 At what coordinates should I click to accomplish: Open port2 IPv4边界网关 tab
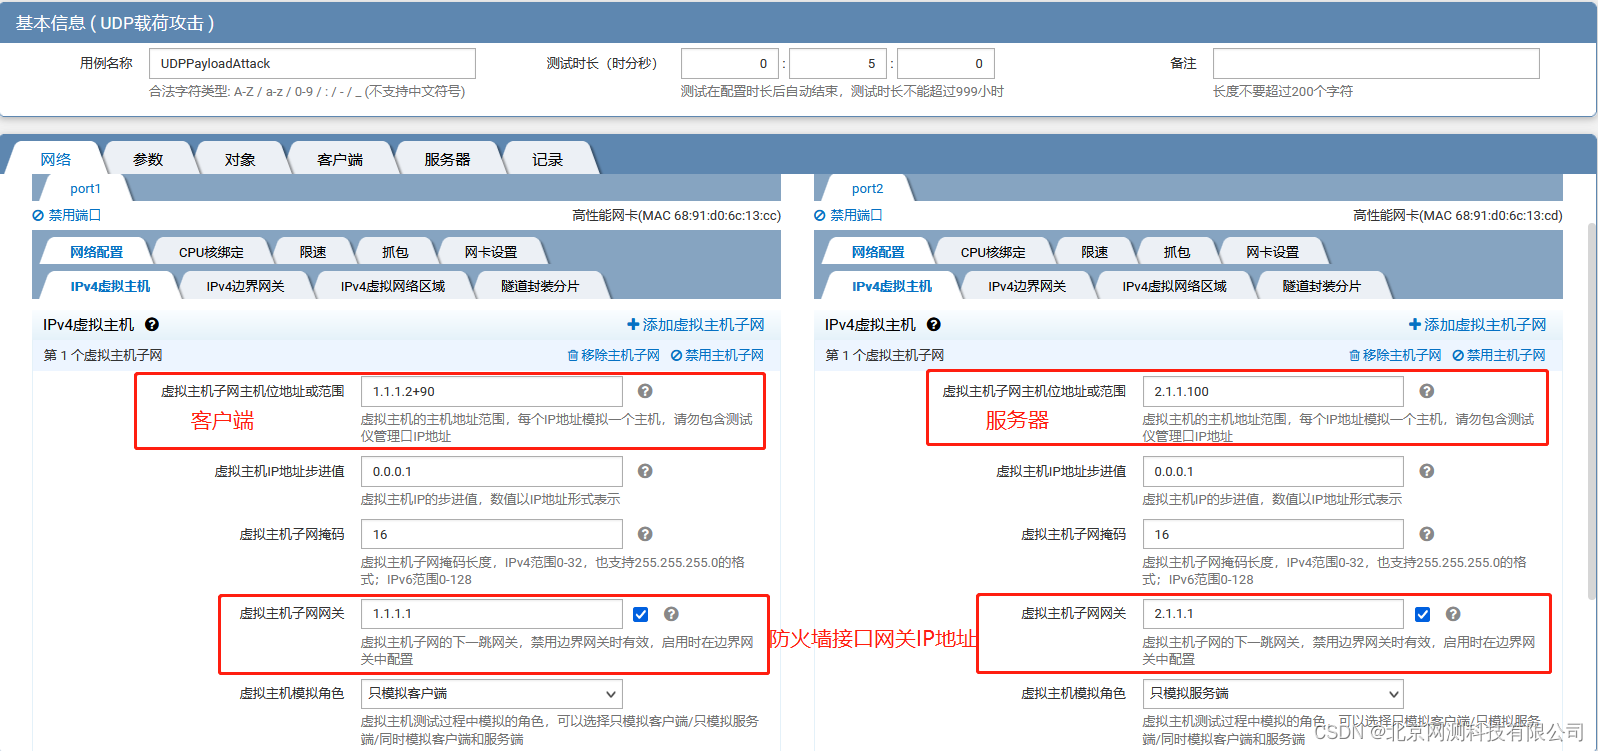[1028, 286]
